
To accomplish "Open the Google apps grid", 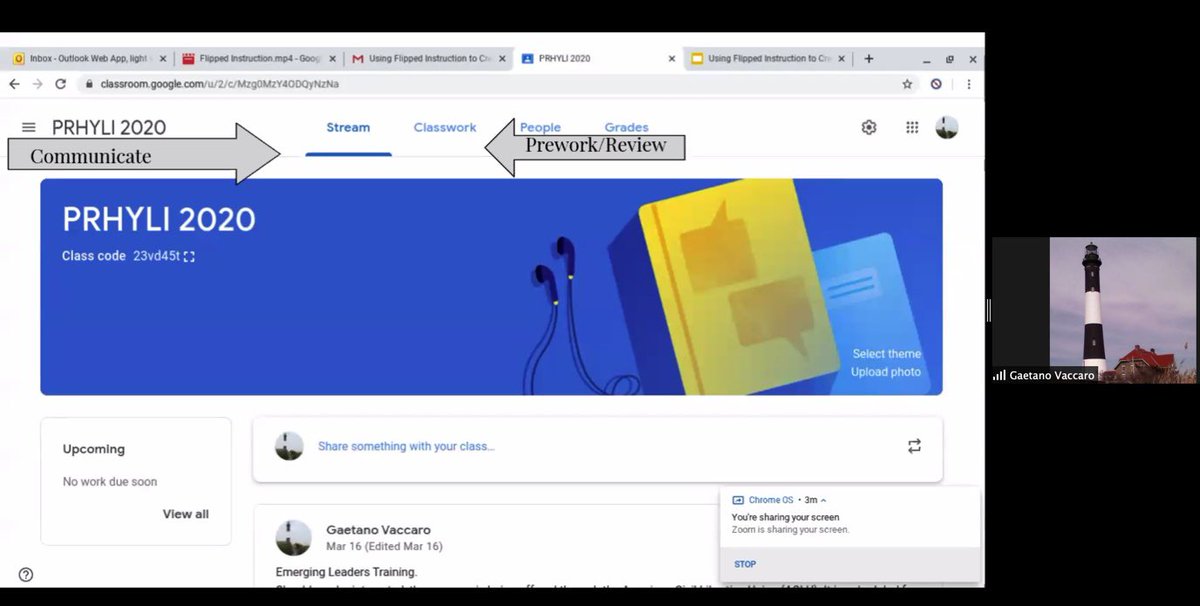I will (911, 127).
